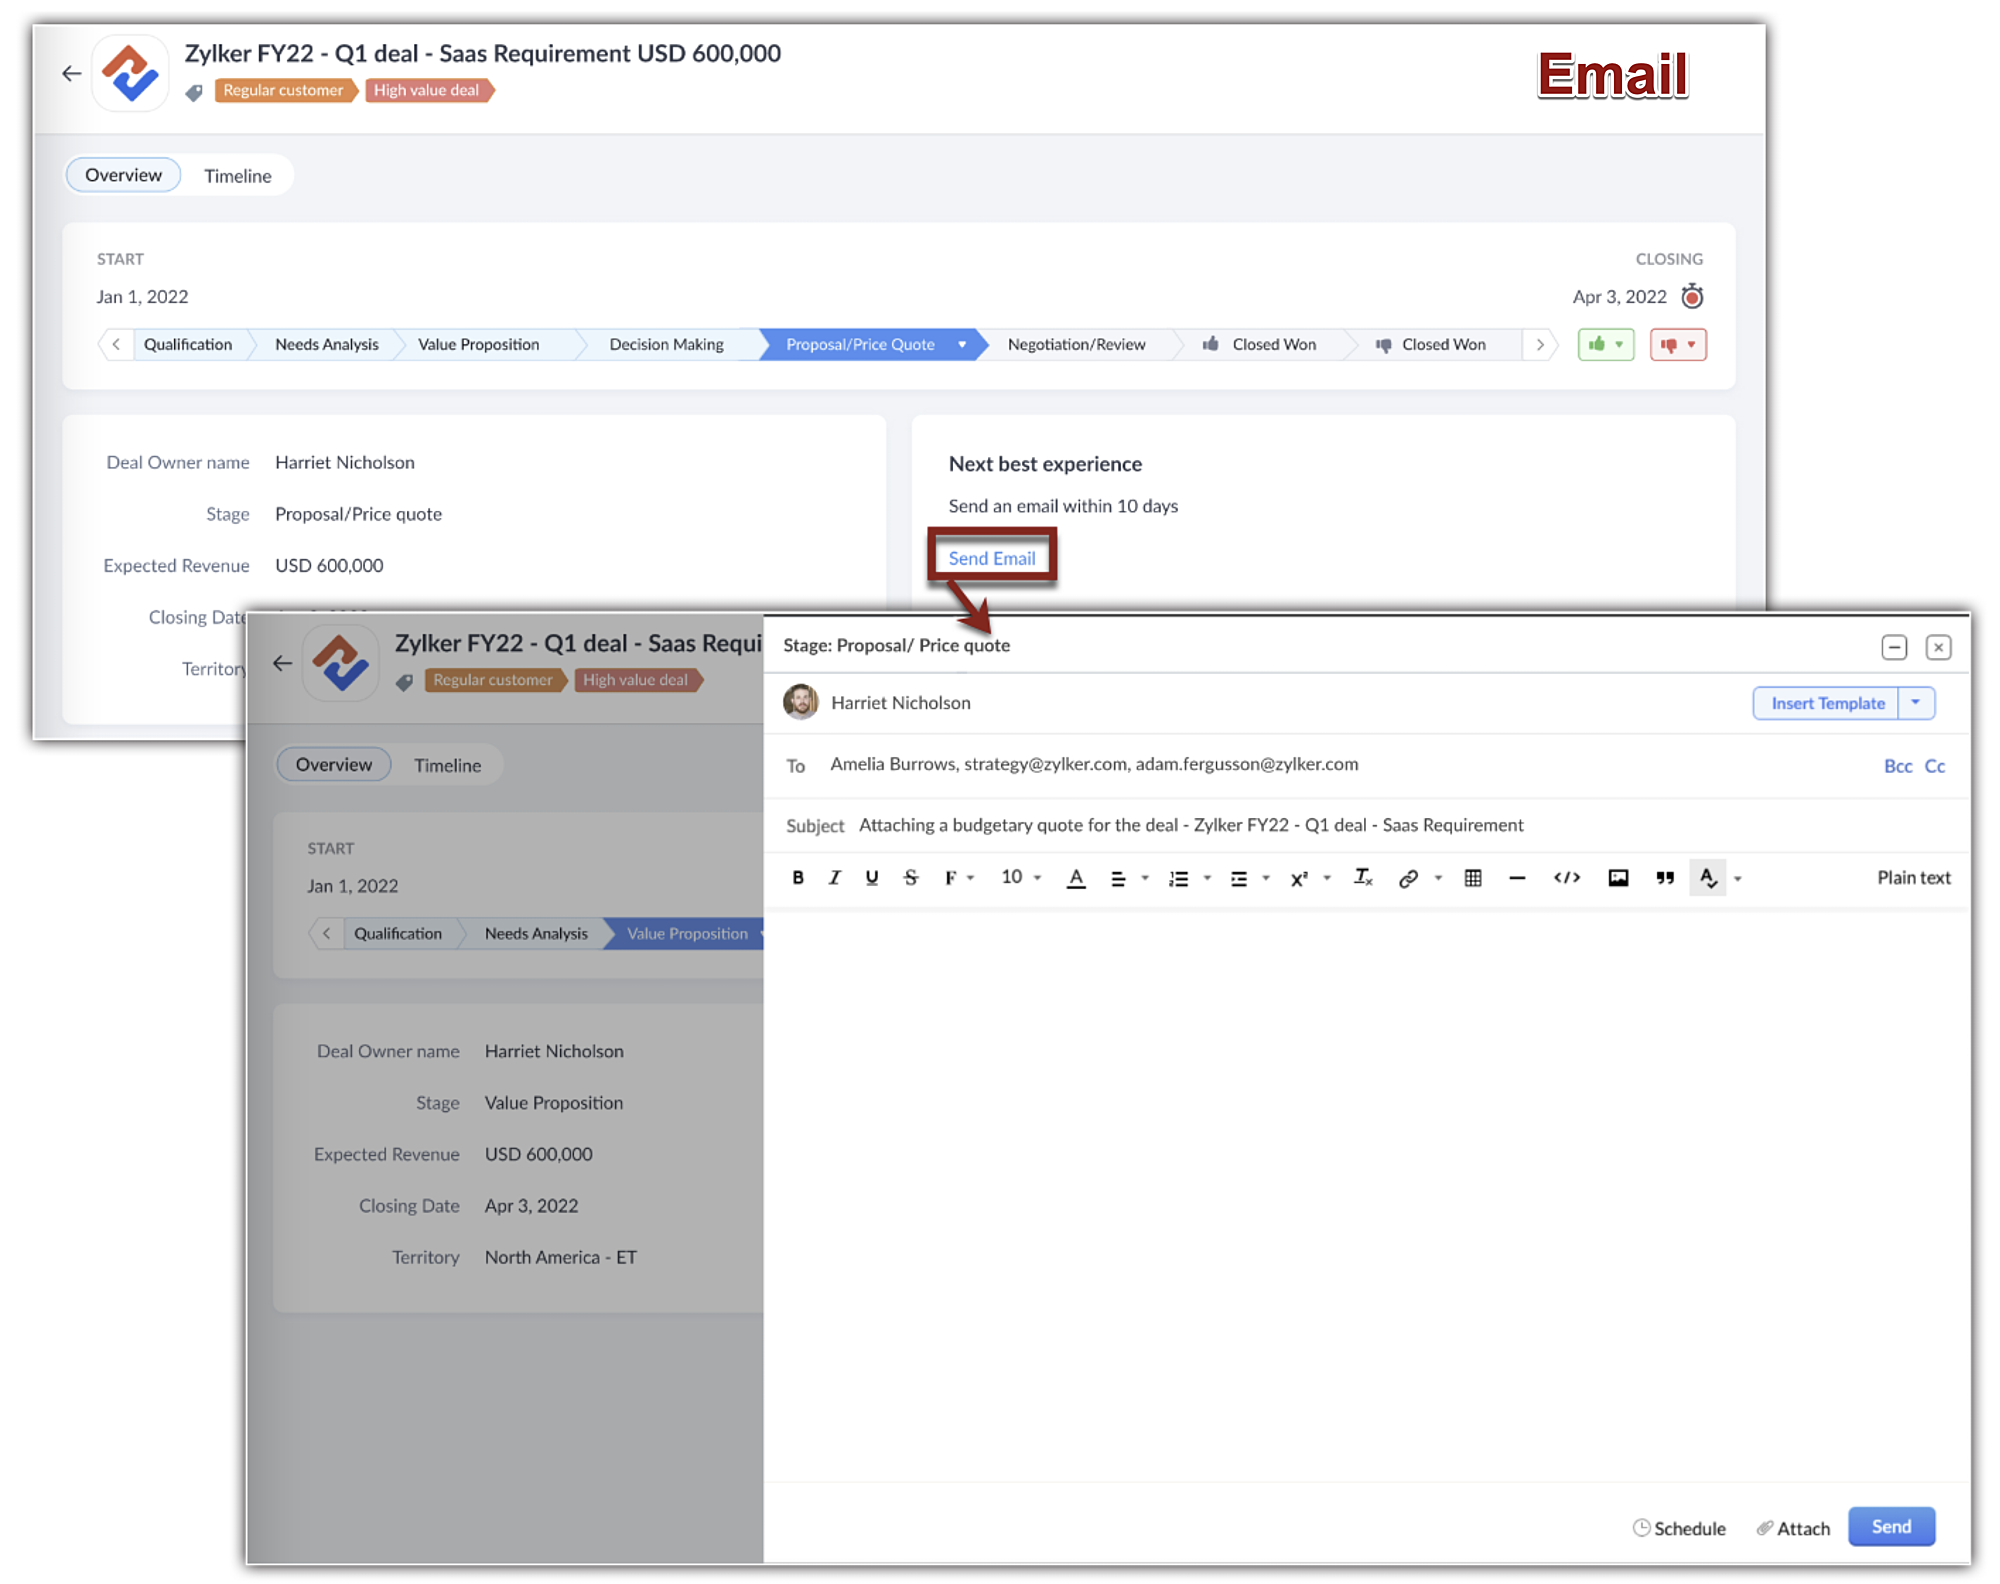Toggle bold formatting in email editor
This screenshot has width=2000, height=1584.
point(798,878)
